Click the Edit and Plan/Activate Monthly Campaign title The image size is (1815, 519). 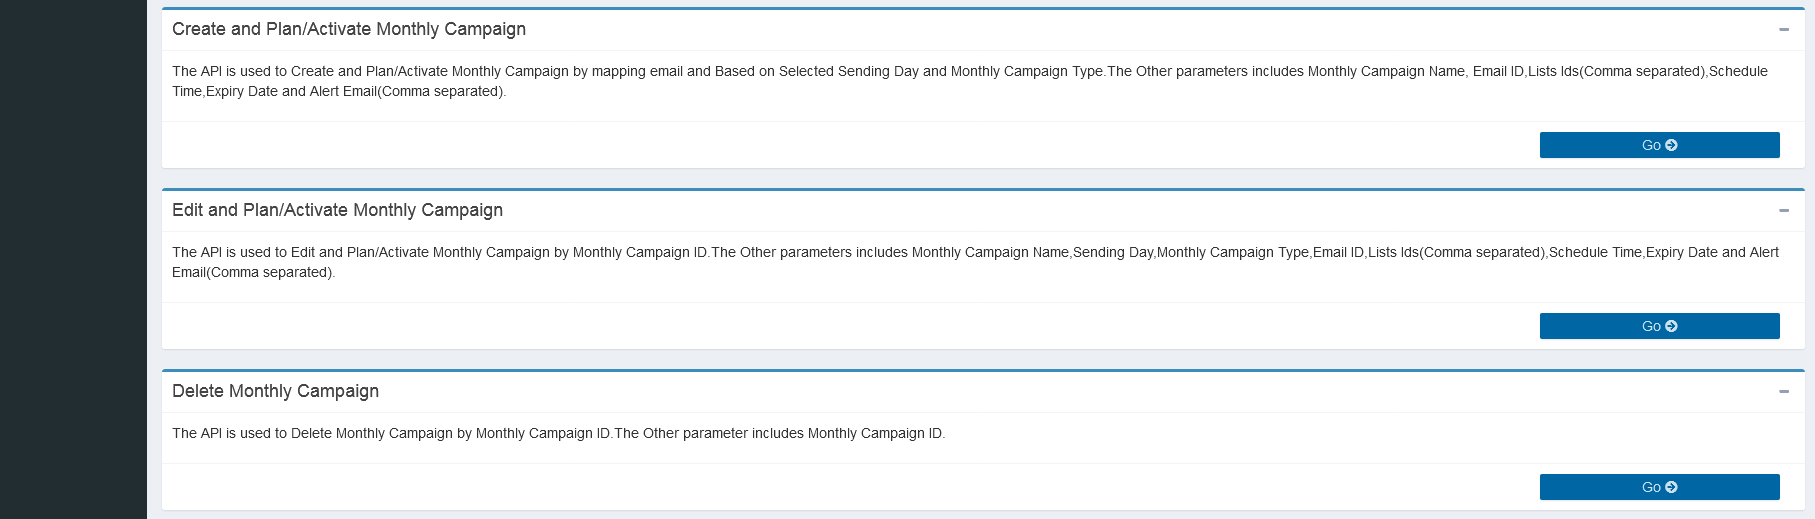point(337,210)
